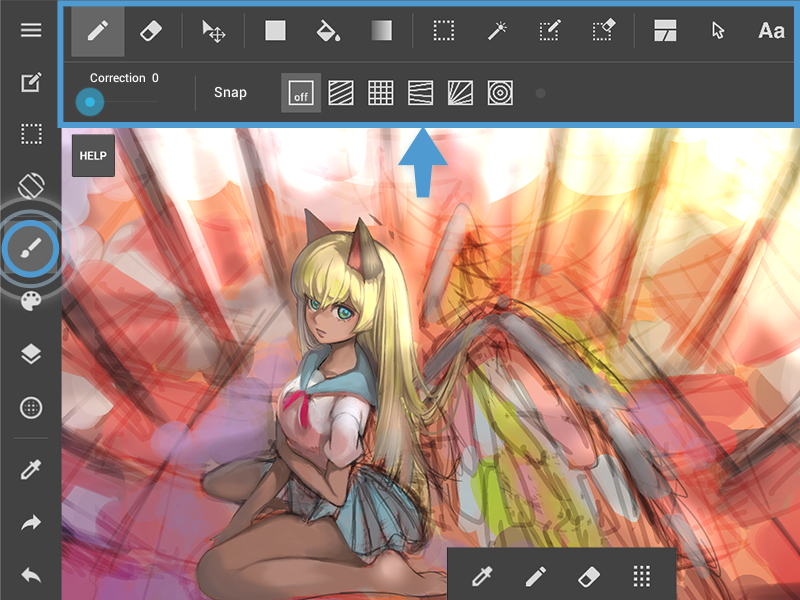
Task: Activate the Magic Wand tool
Action: point(497,31)
